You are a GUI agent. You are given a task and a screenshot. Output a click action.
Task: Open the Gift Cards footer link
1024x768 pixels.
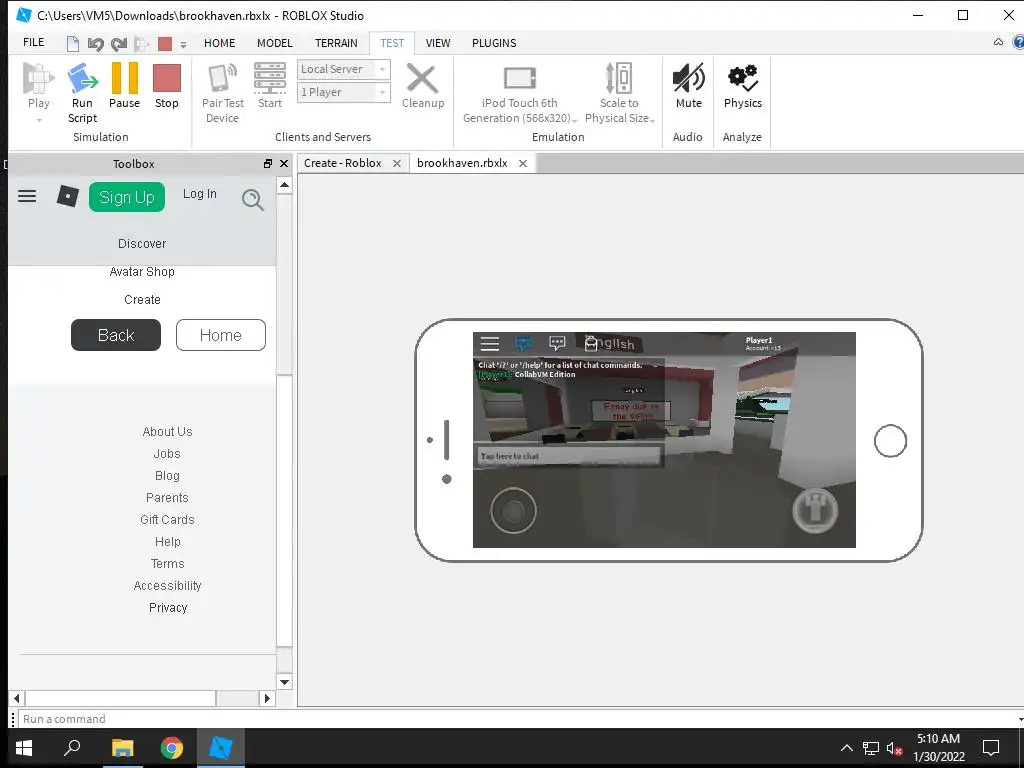[x=167, y=520]
